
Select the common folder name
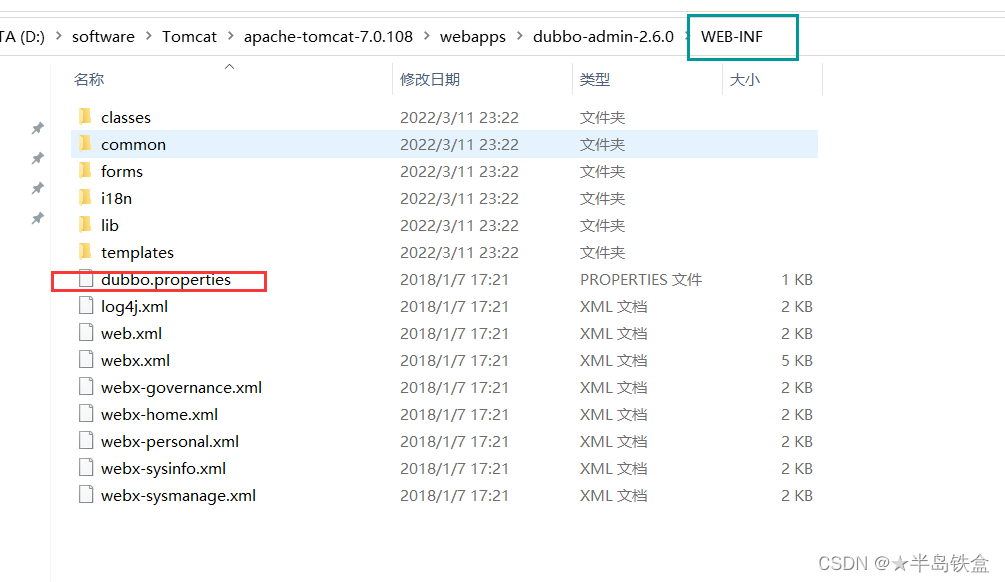pyautogui.click(x=133, y=144)
